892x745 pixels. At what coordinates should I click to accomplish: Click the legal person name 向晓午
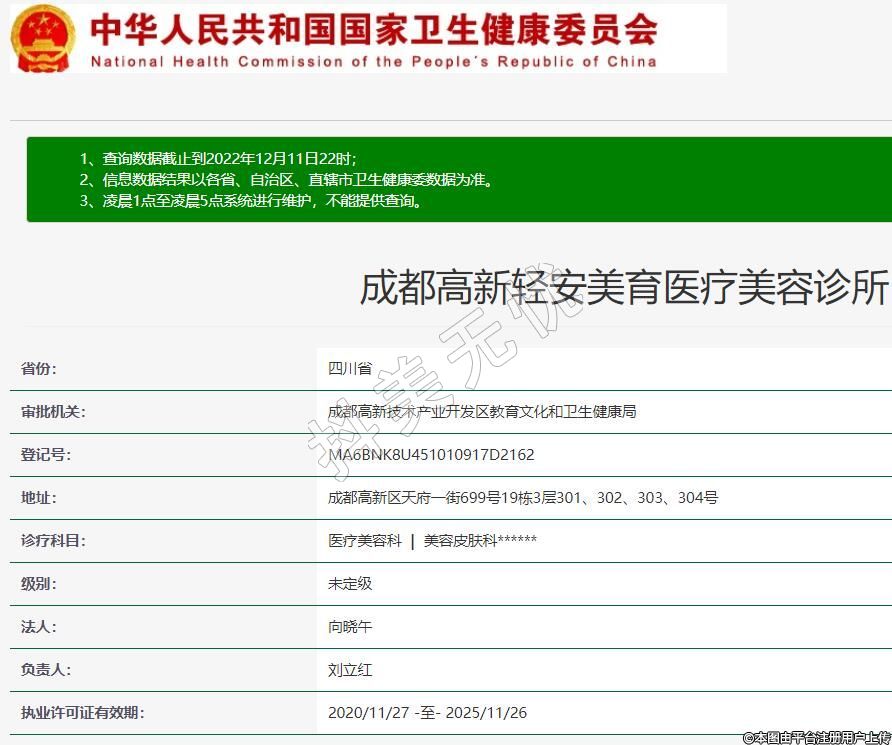pos(350,627)
